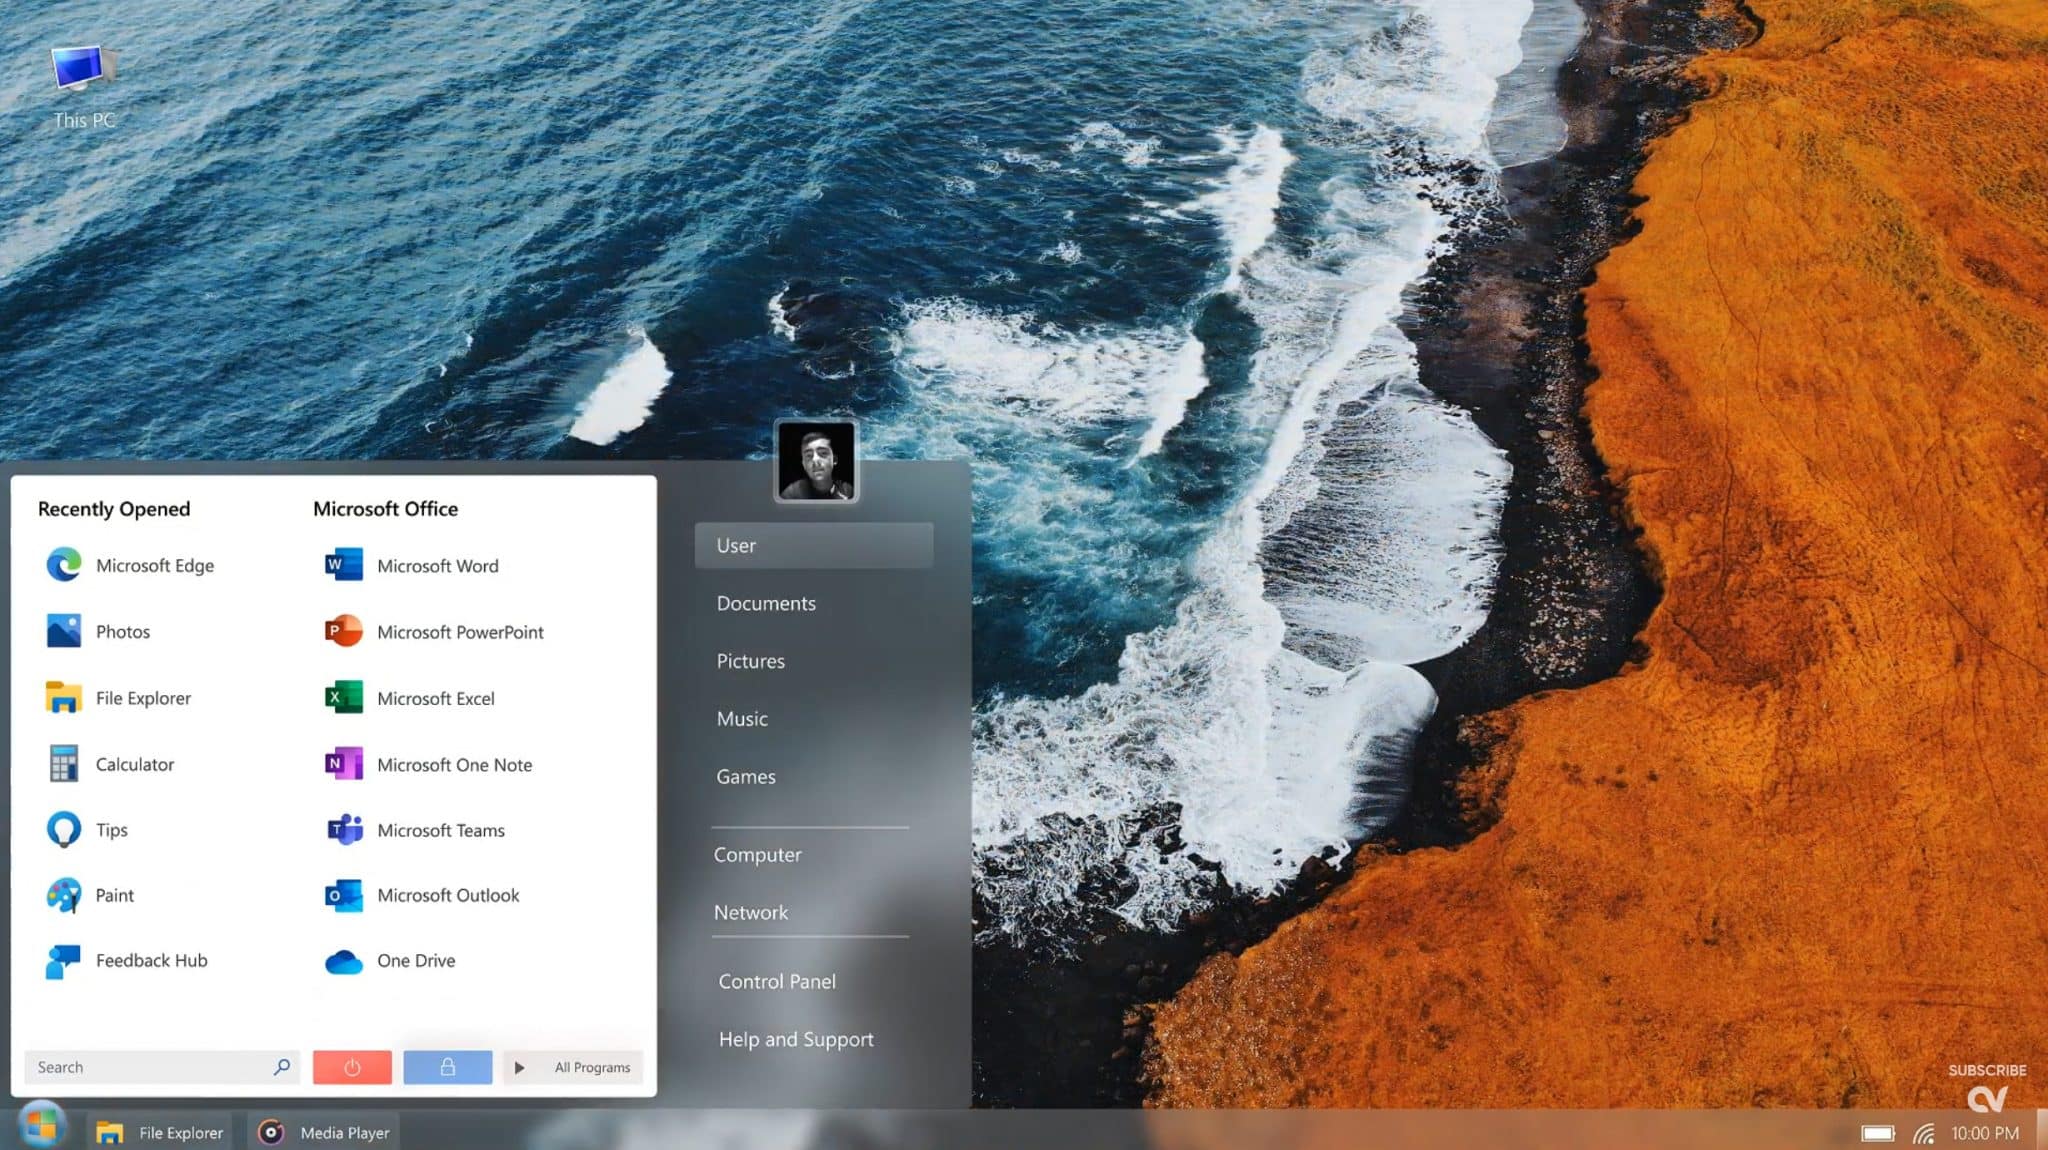The height and width of the screenshot is (1150, 2048).
Task: Click the user profile picture
Action: click(x=815, y=462)
